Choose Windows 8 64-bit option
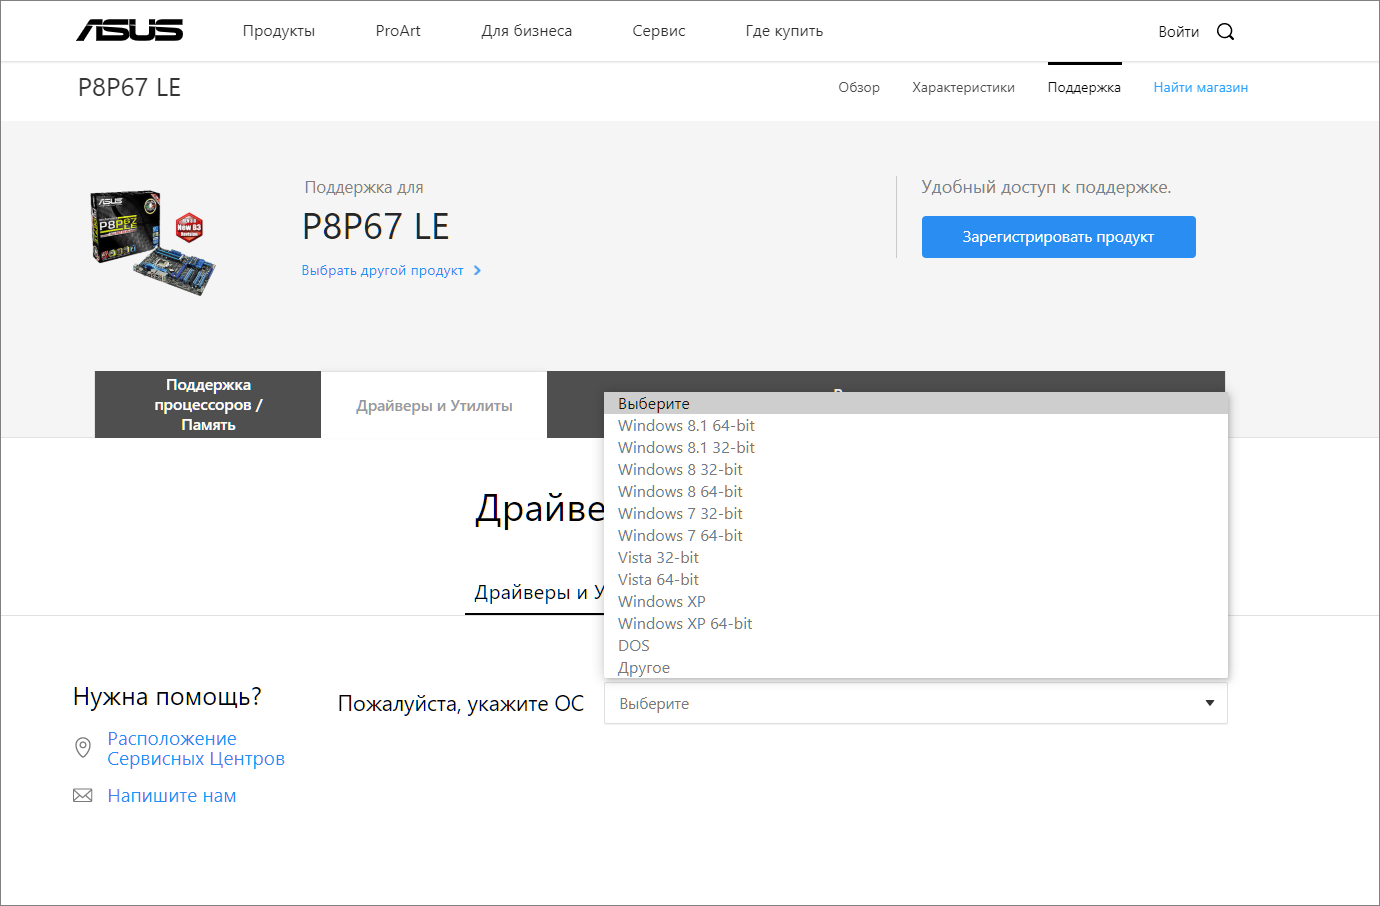This screenshot has width=1380, height=906. coord(916,491)
